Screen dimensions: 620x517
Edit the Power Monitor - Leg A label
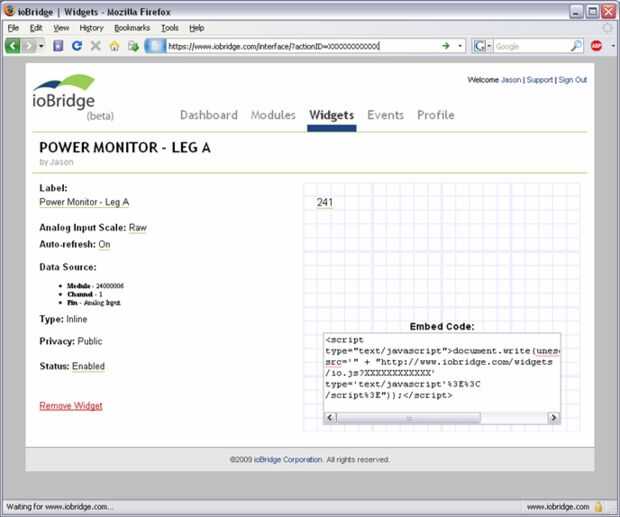84,202
